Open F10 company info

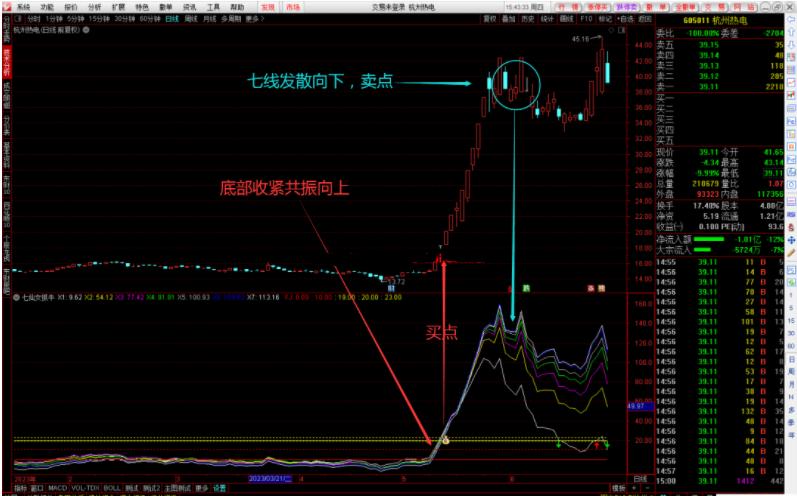(x=586, y=19)
